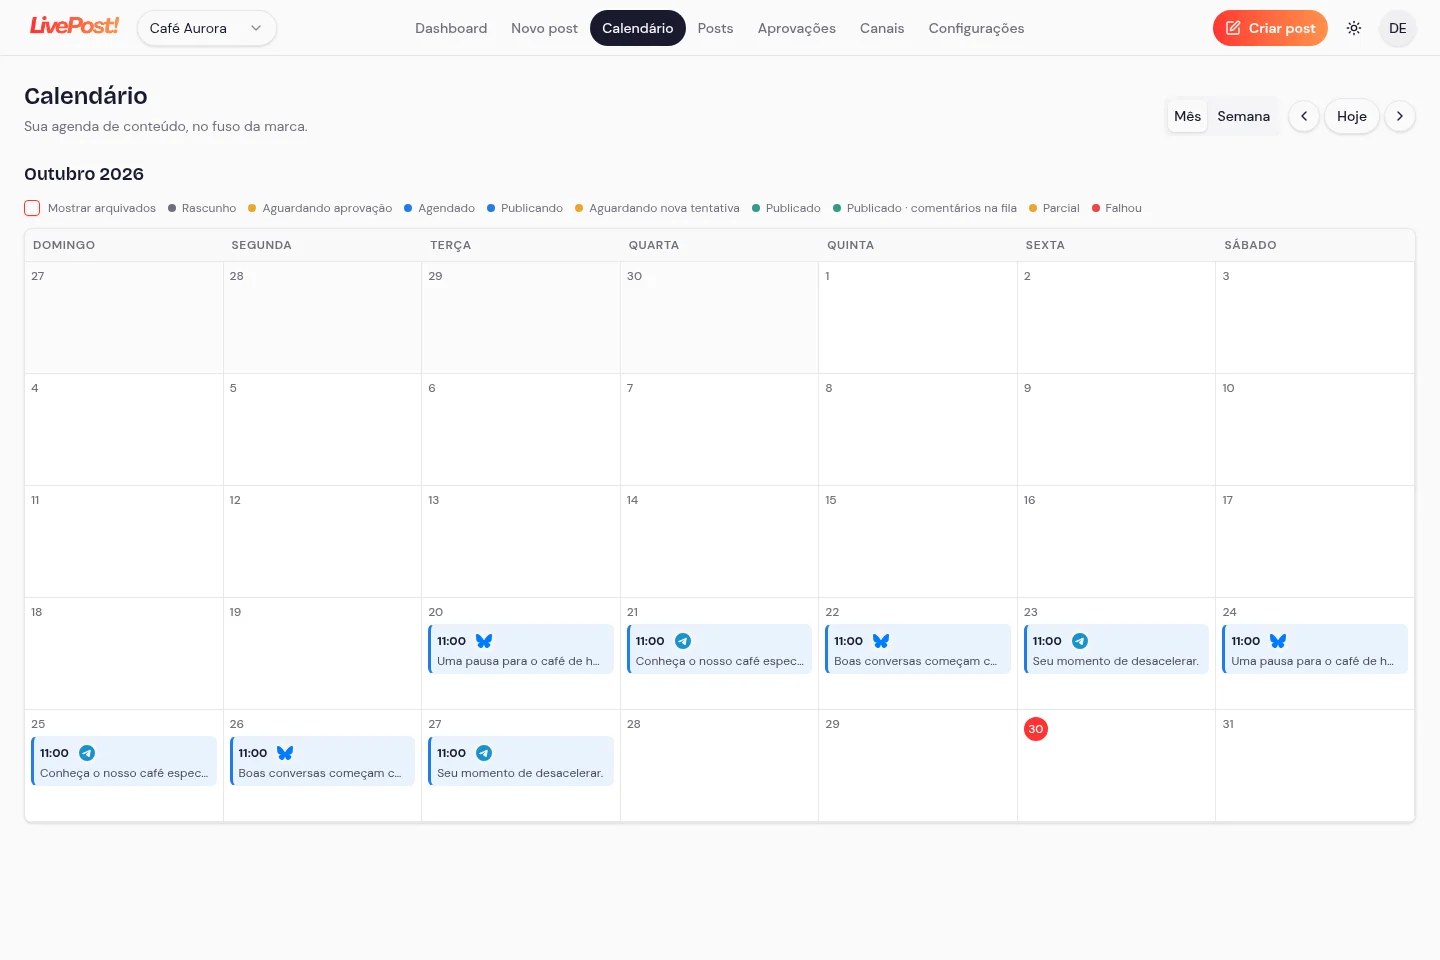
Task: Click Bluesky butterfly icon on October 20 post
Action: coord(484,641)
